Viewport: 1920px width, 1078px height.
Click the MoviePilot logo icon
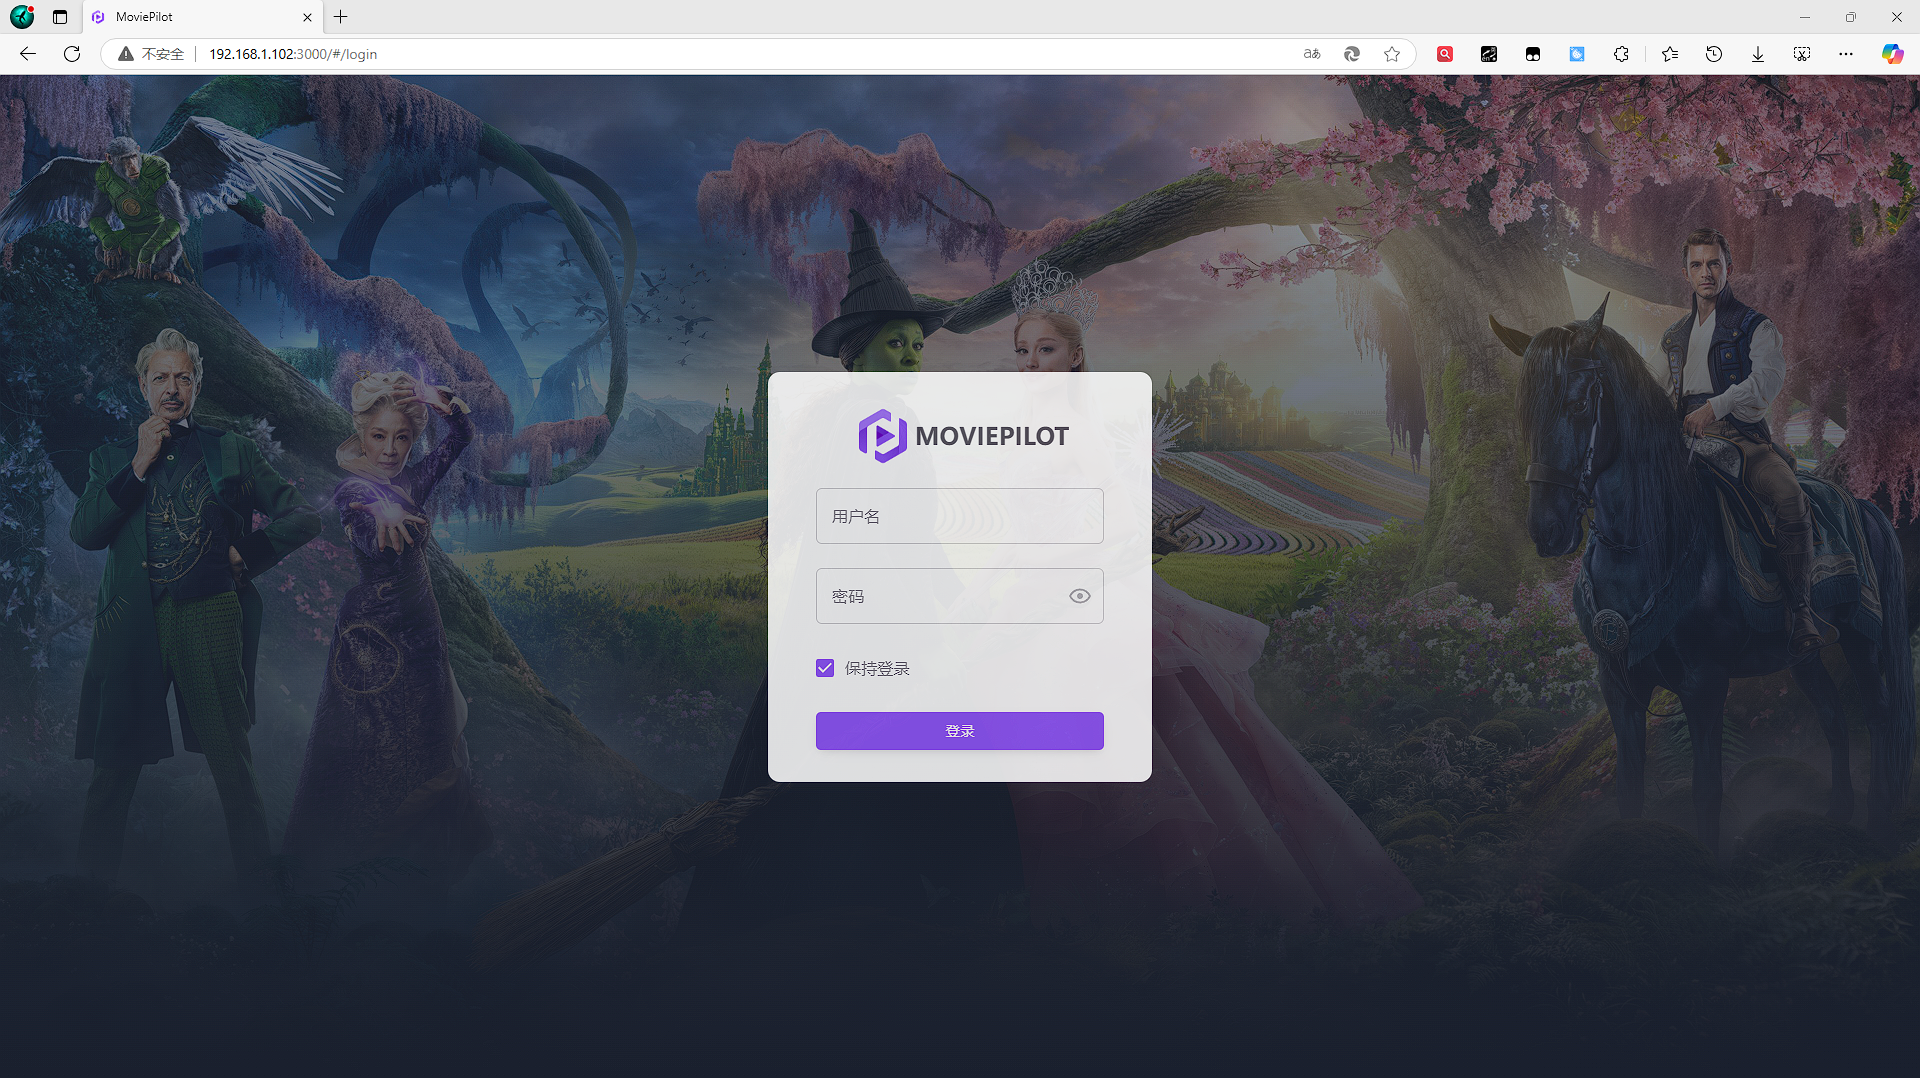pos(882,436)
